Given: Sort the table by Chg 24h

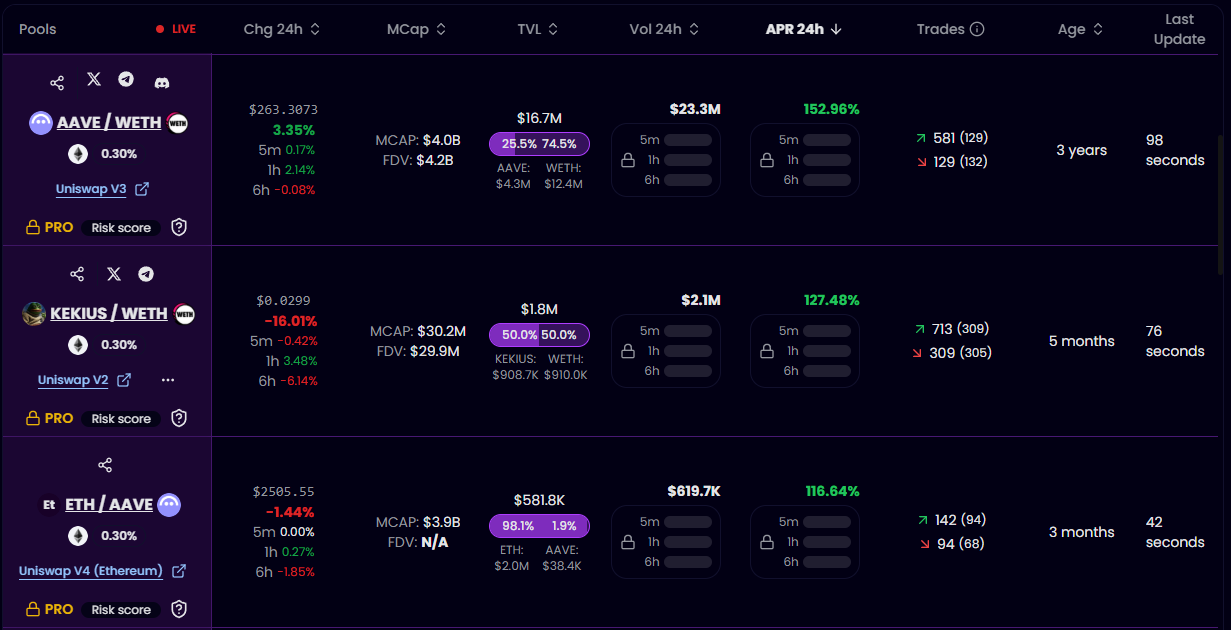Looking at the screenshot, I should click(x=282, y=29).
